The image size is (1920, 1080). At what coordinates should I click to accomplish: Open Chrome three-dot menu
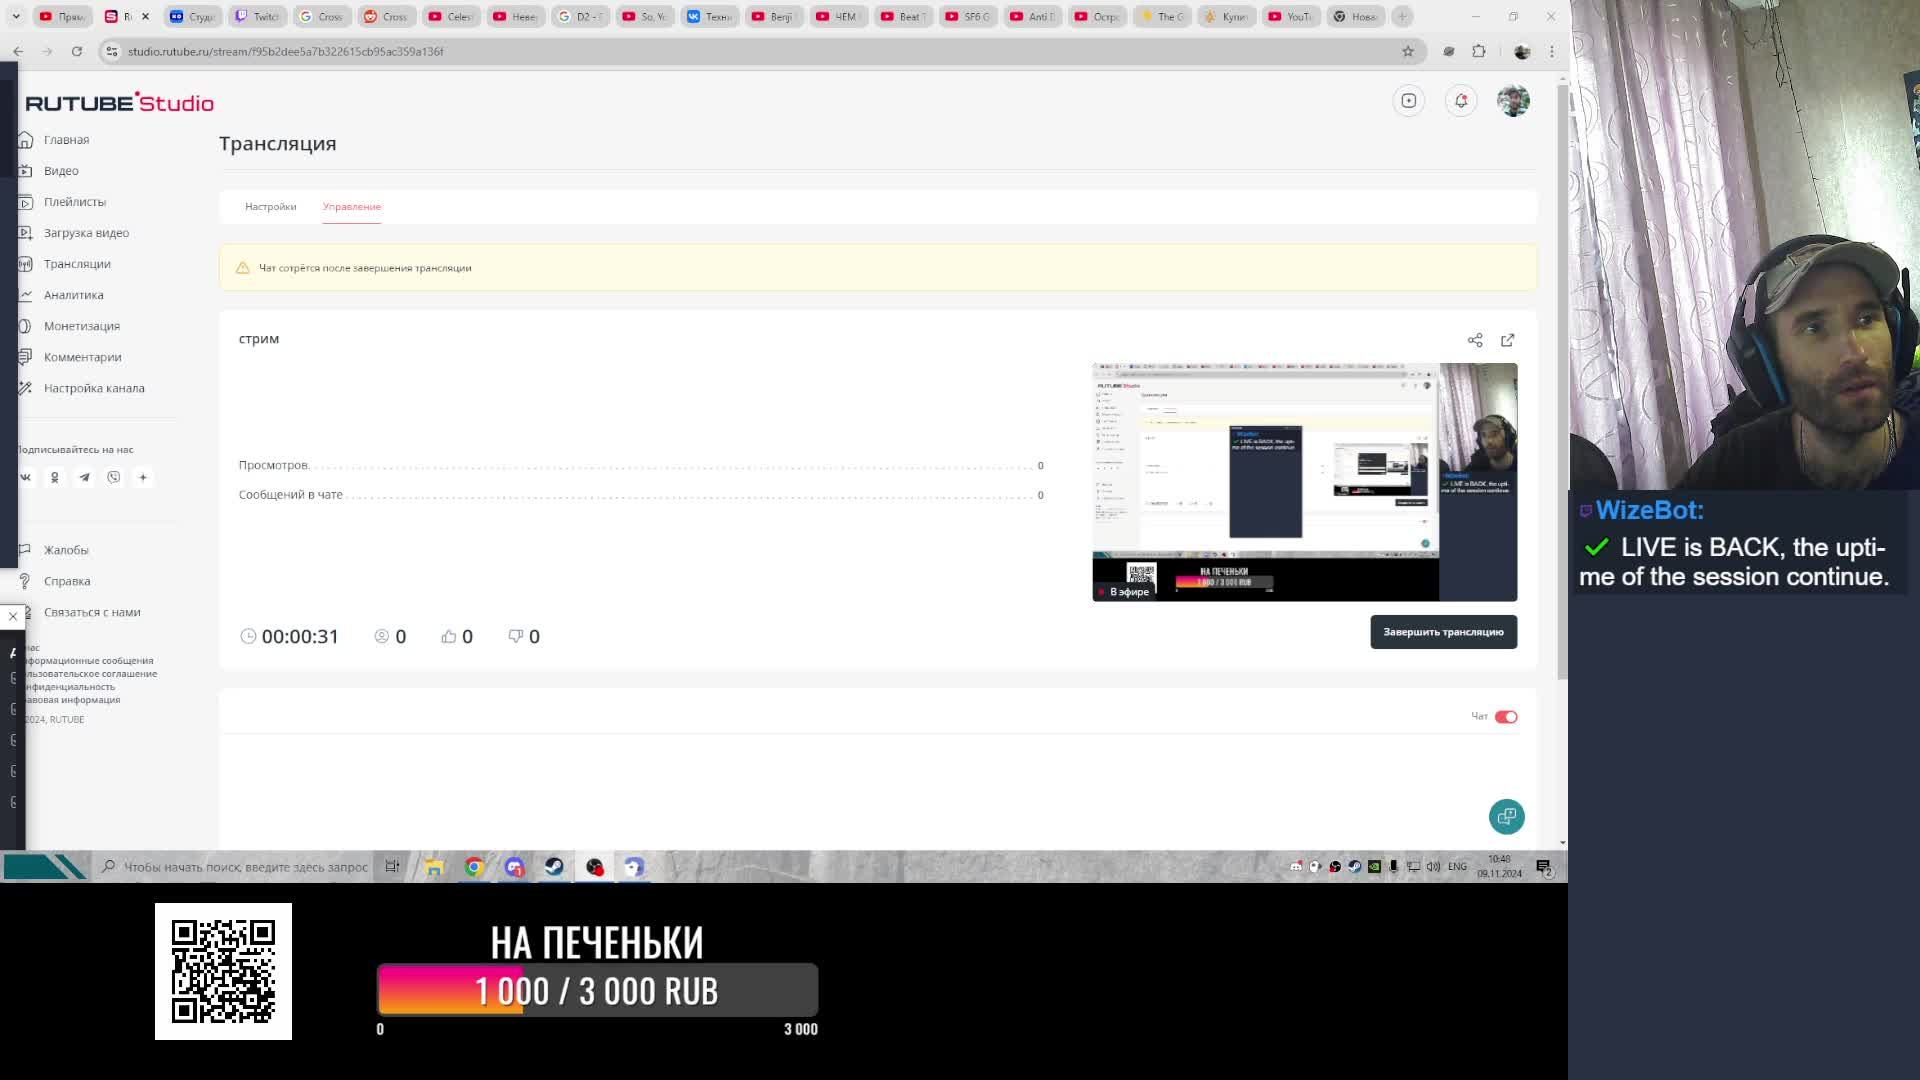(x=1552, y=51)
